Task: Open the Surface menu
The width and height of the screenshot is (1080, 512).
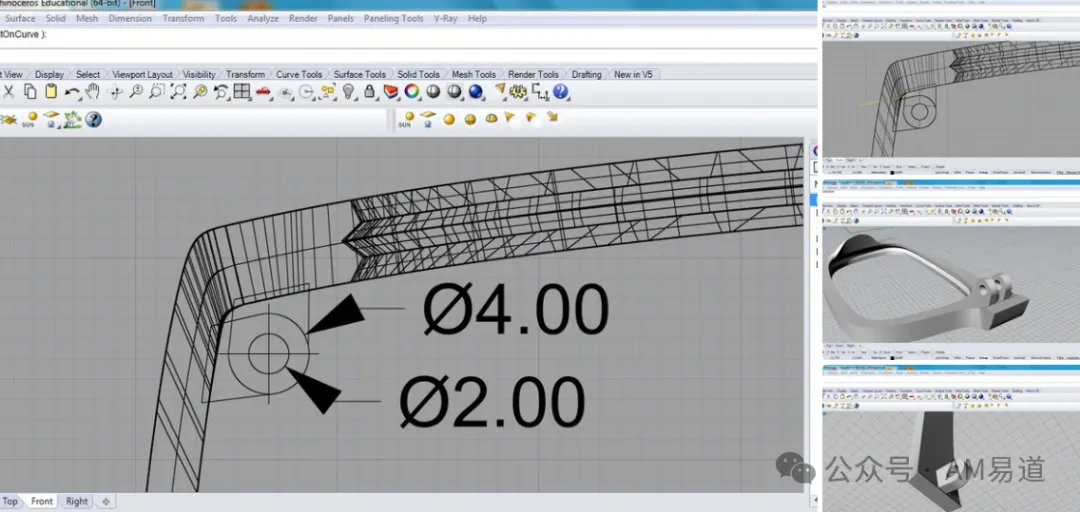Action: coord(21,19)
